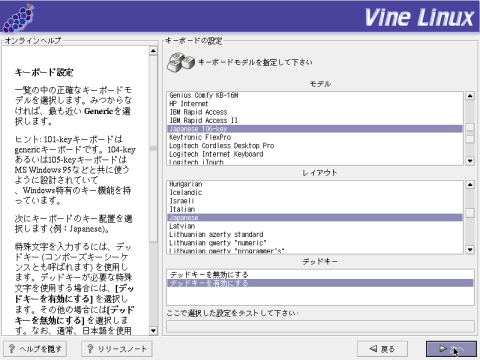Viewport: 480px width, 360px height.
Task: Select デッドキーを有効にする option
Action: (320, 283)
